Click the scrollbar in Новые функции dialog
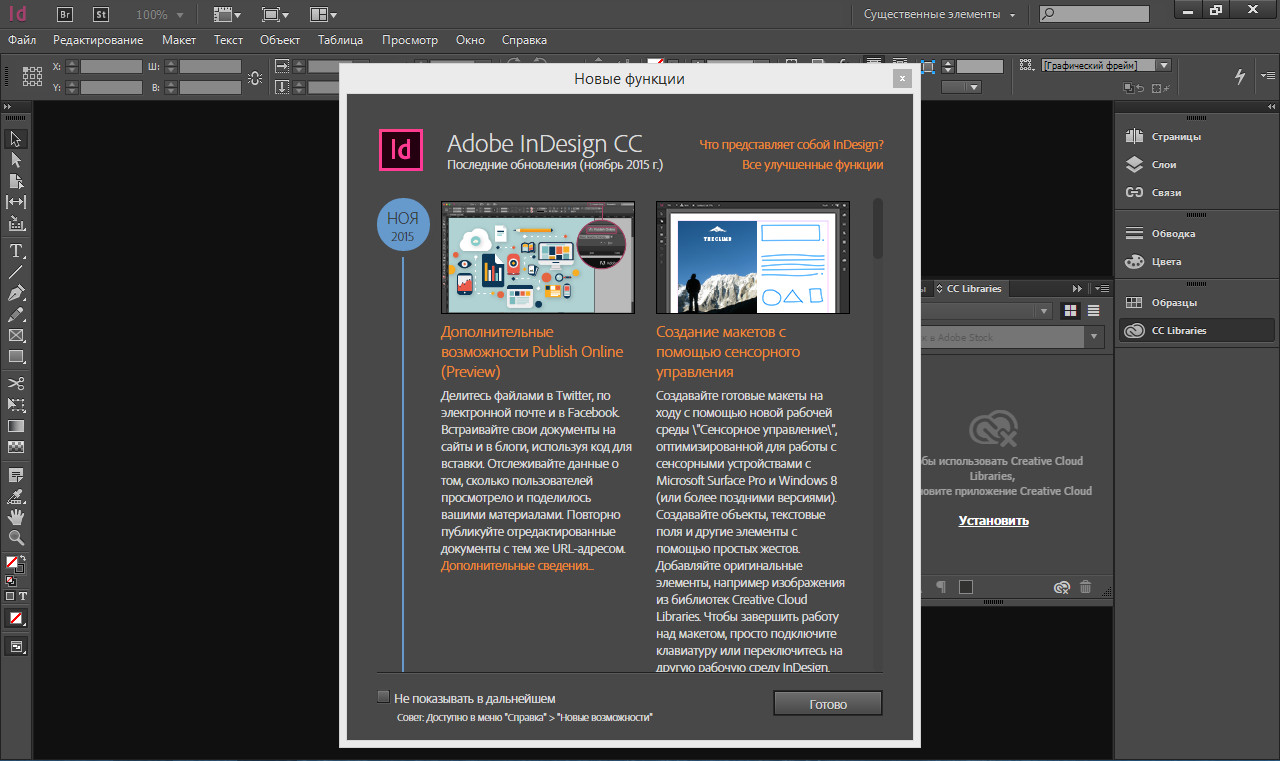This screenshot has width=1280, height=761. pyautogui.click(x=878, y=229)
